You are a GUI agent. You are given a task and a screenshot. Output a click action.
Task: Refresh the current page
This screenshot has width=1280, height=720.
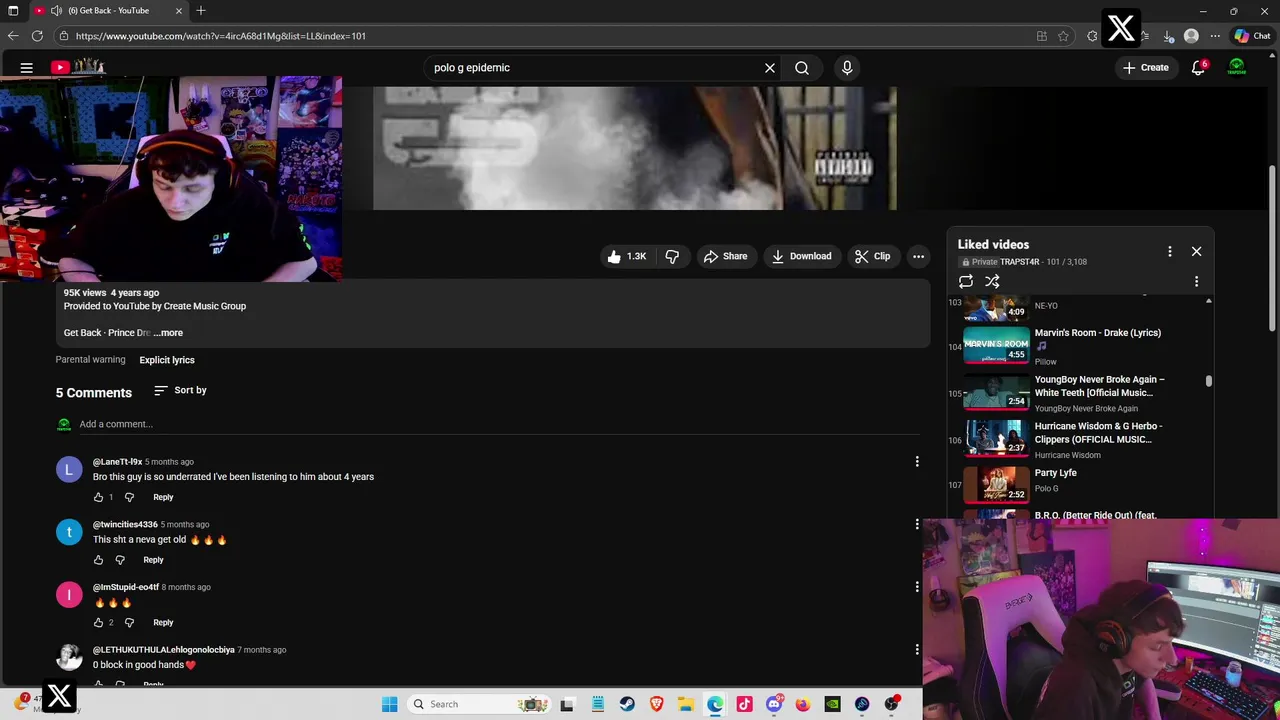click(x=37, y=36)
